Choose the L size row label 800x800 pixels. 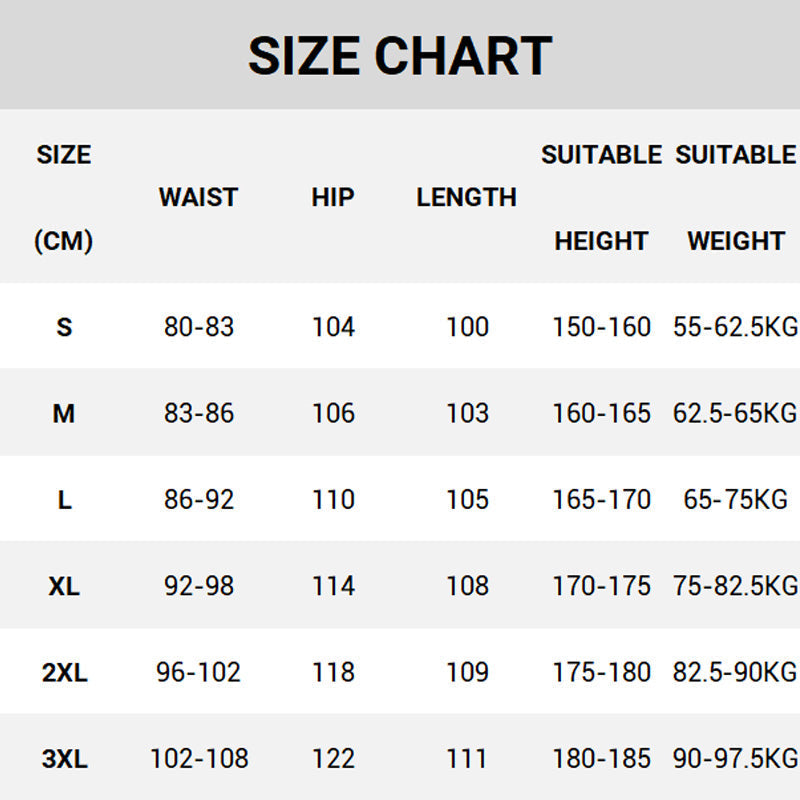tap(64, 500)
